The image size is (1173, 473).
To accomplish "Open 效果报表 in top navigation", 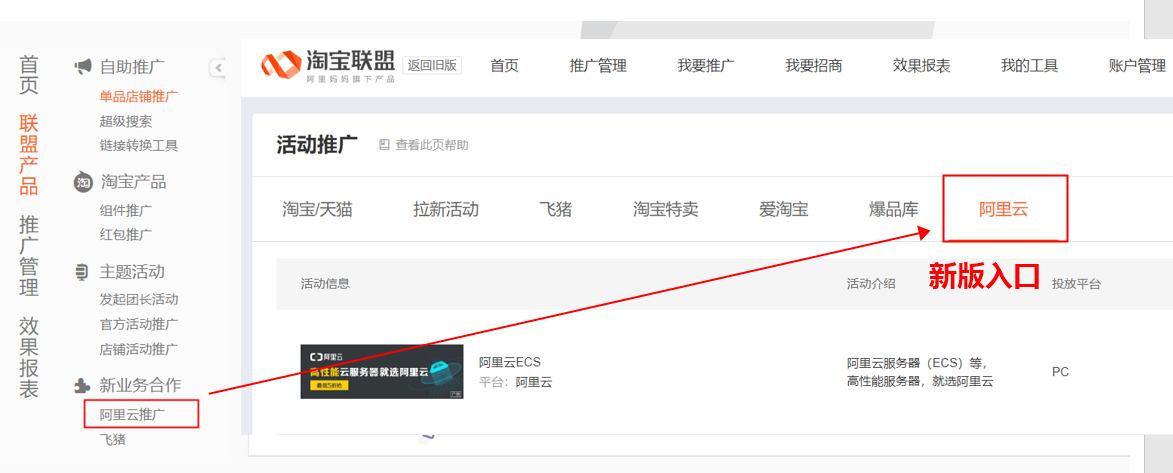I will point(921,66).
